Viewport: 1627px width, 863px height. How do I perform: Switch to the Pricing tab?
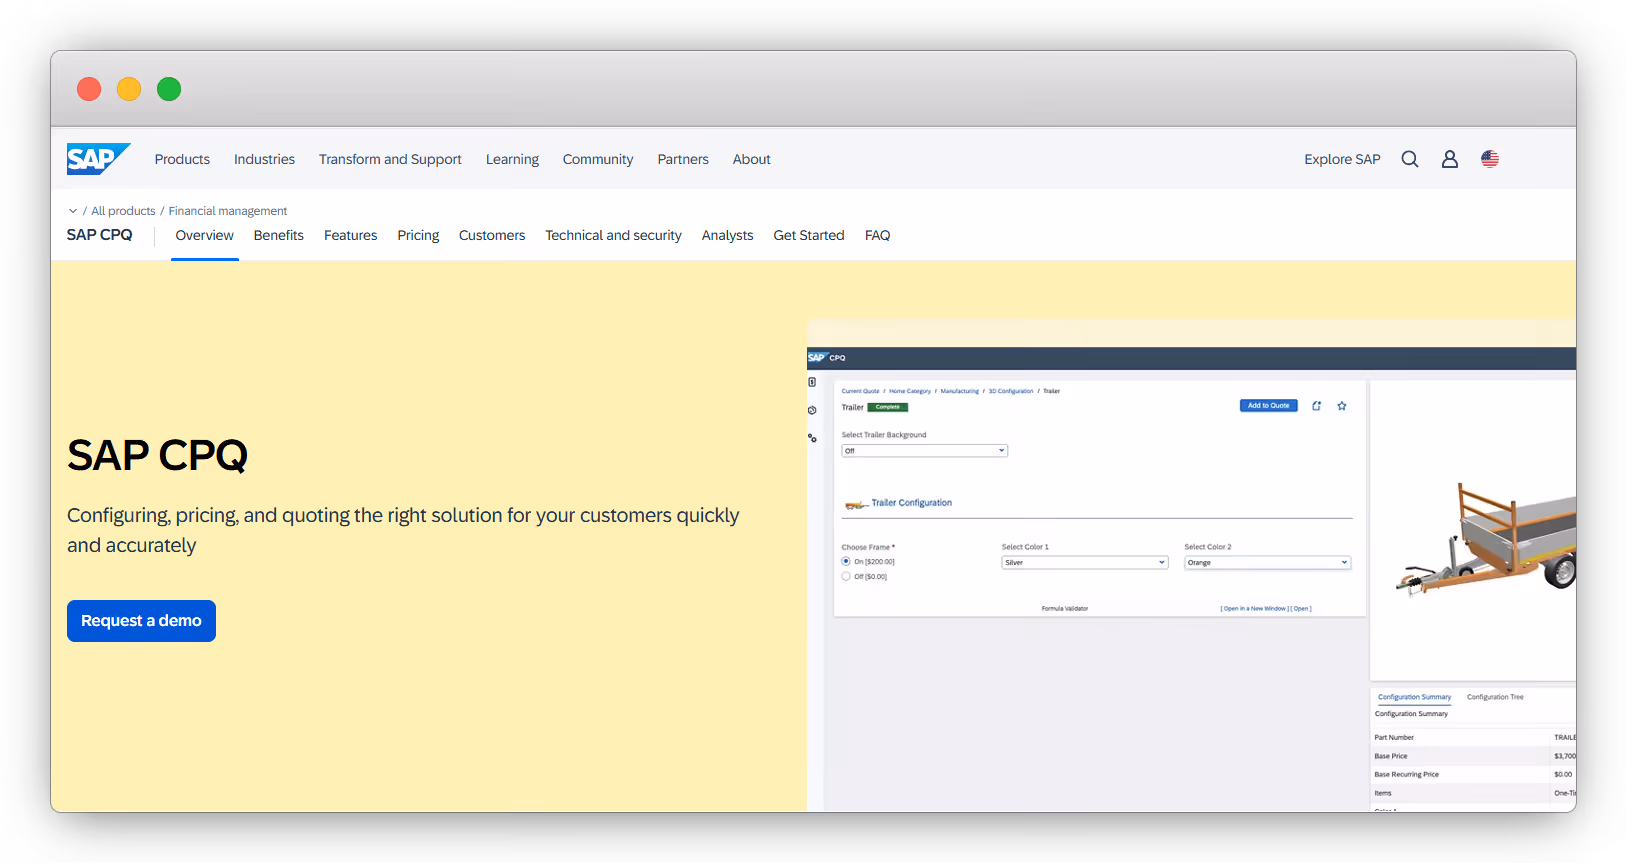(418, 236)
